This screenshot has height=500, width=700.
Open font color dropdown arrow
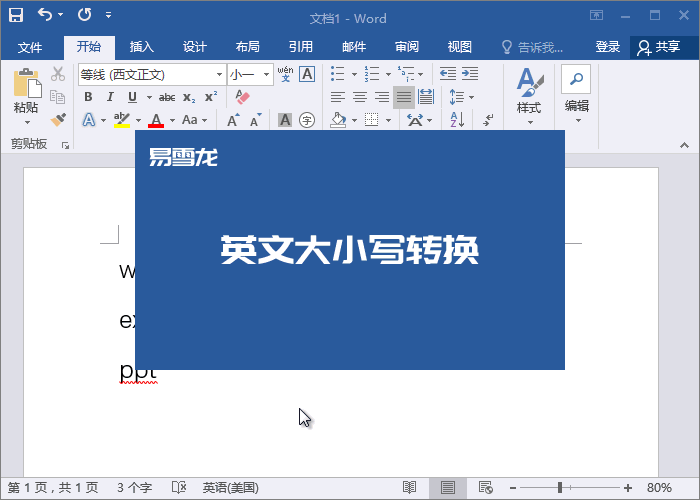[x=172, y=120]
